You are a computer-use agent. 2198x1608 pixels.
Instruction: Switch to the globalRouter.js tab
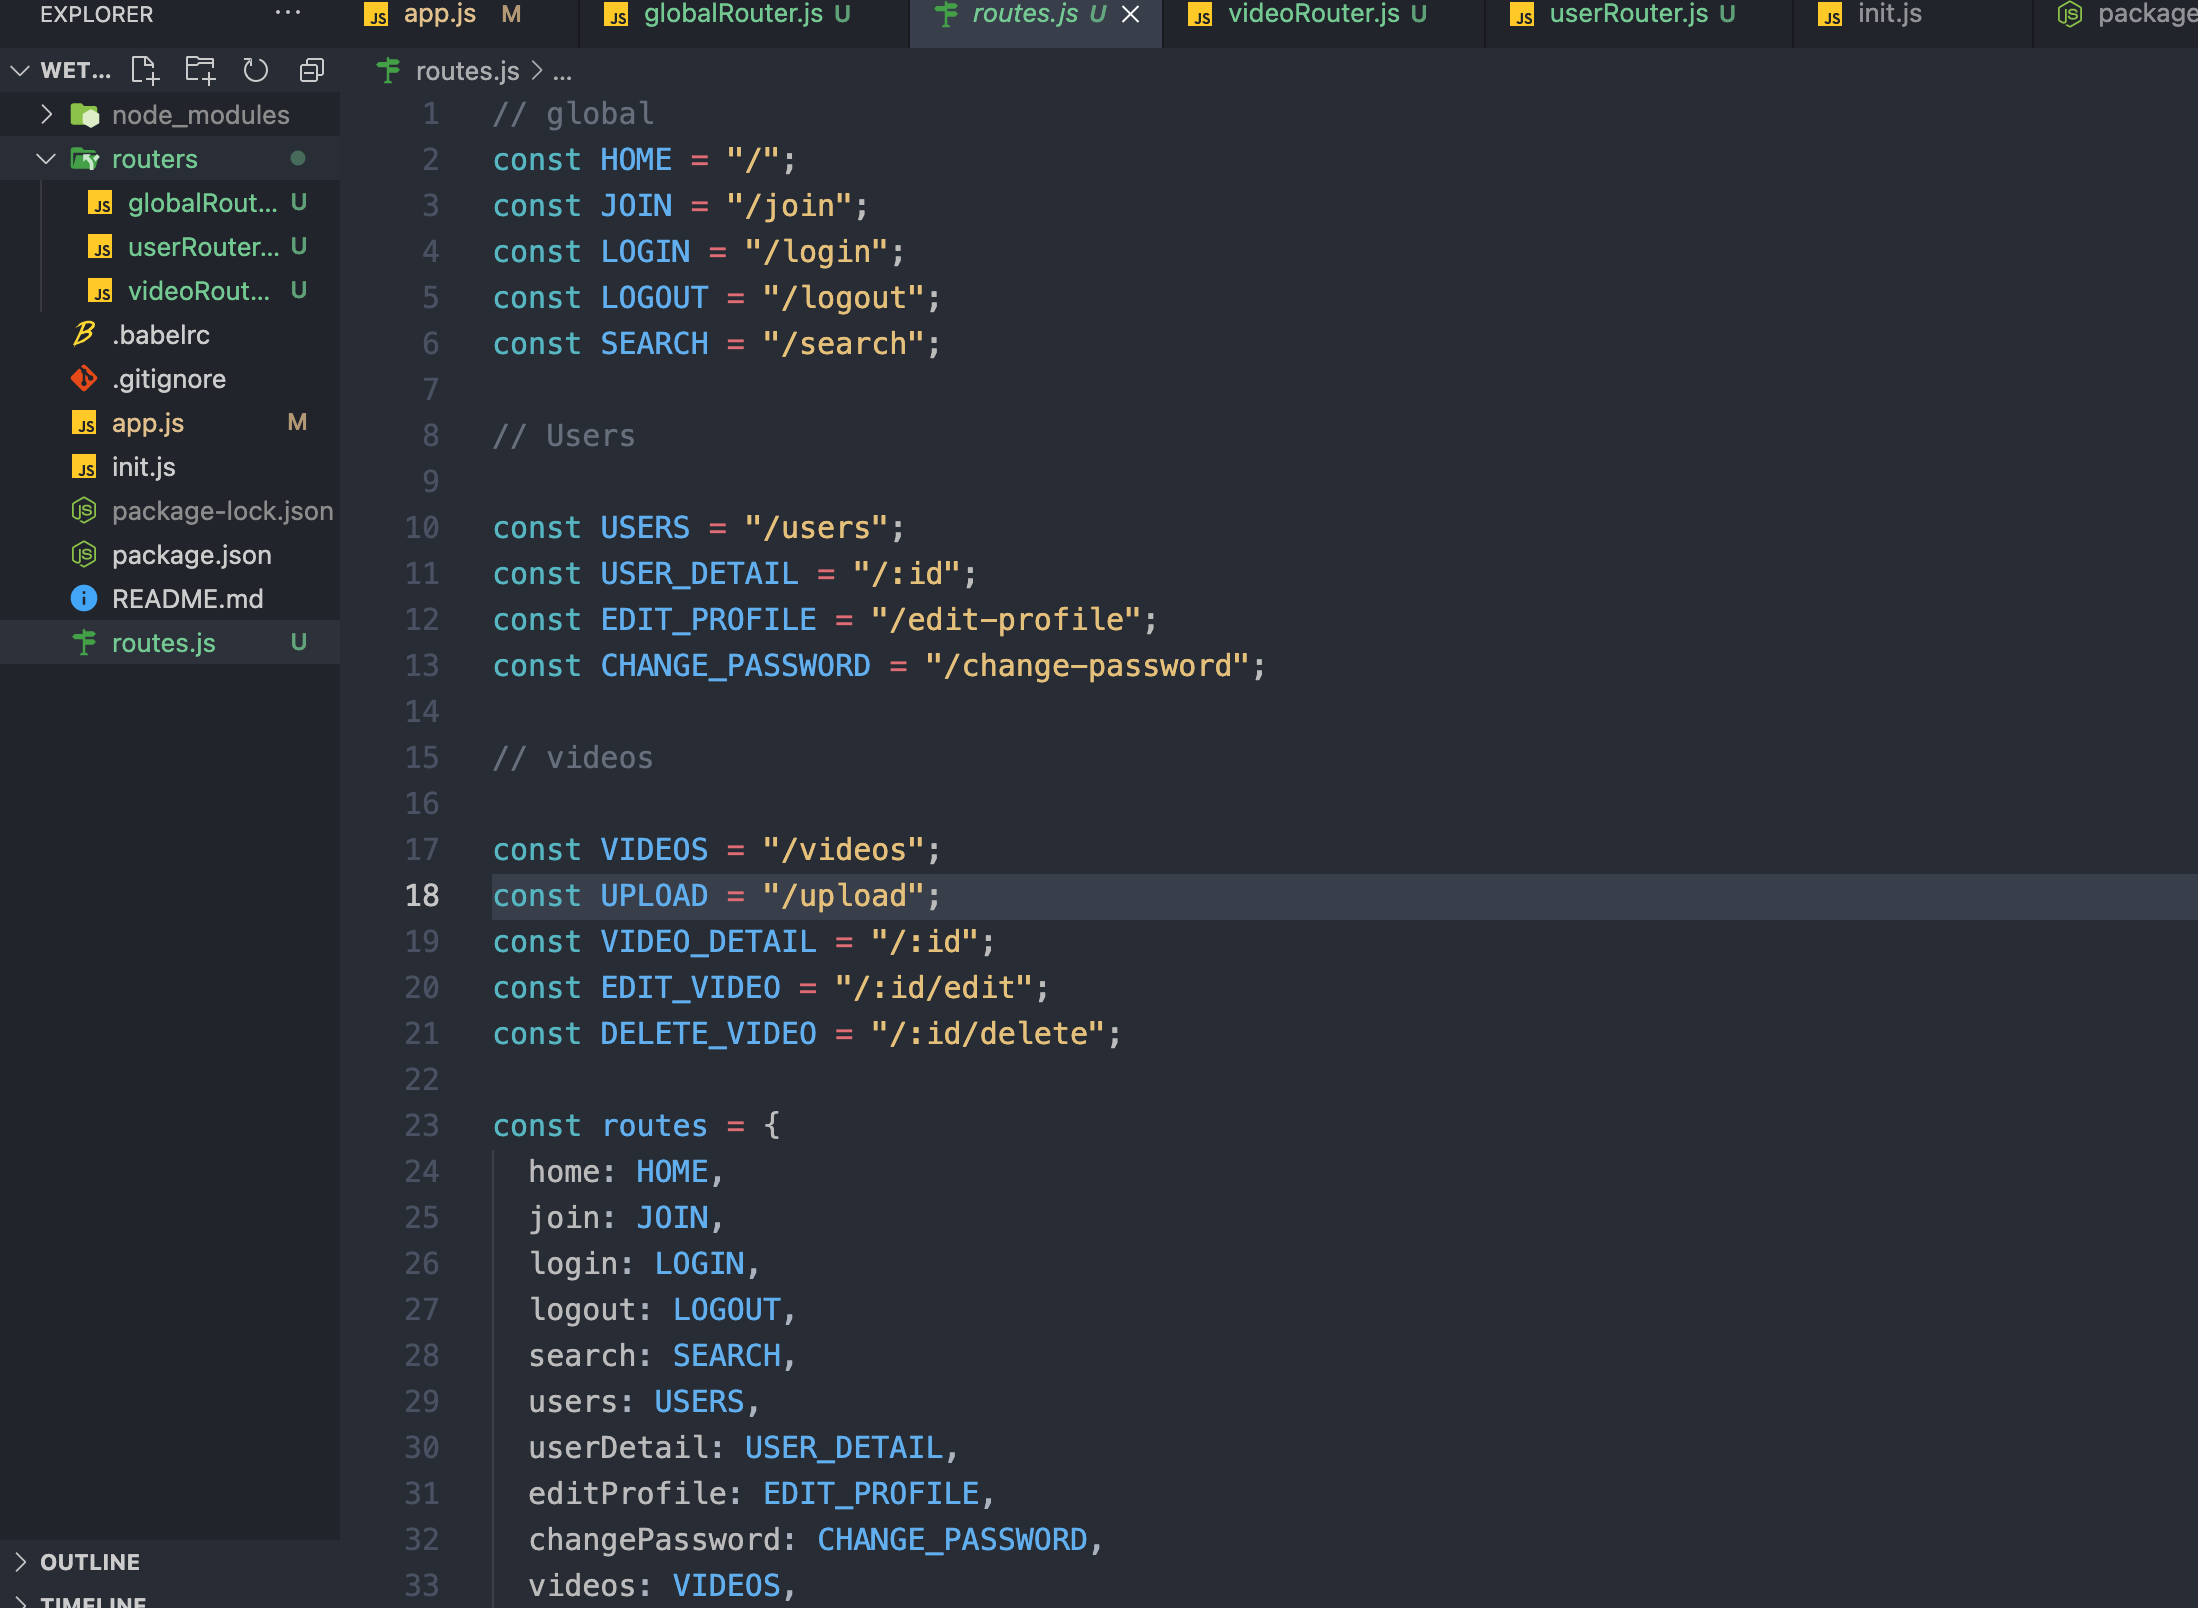coord(732,14)
